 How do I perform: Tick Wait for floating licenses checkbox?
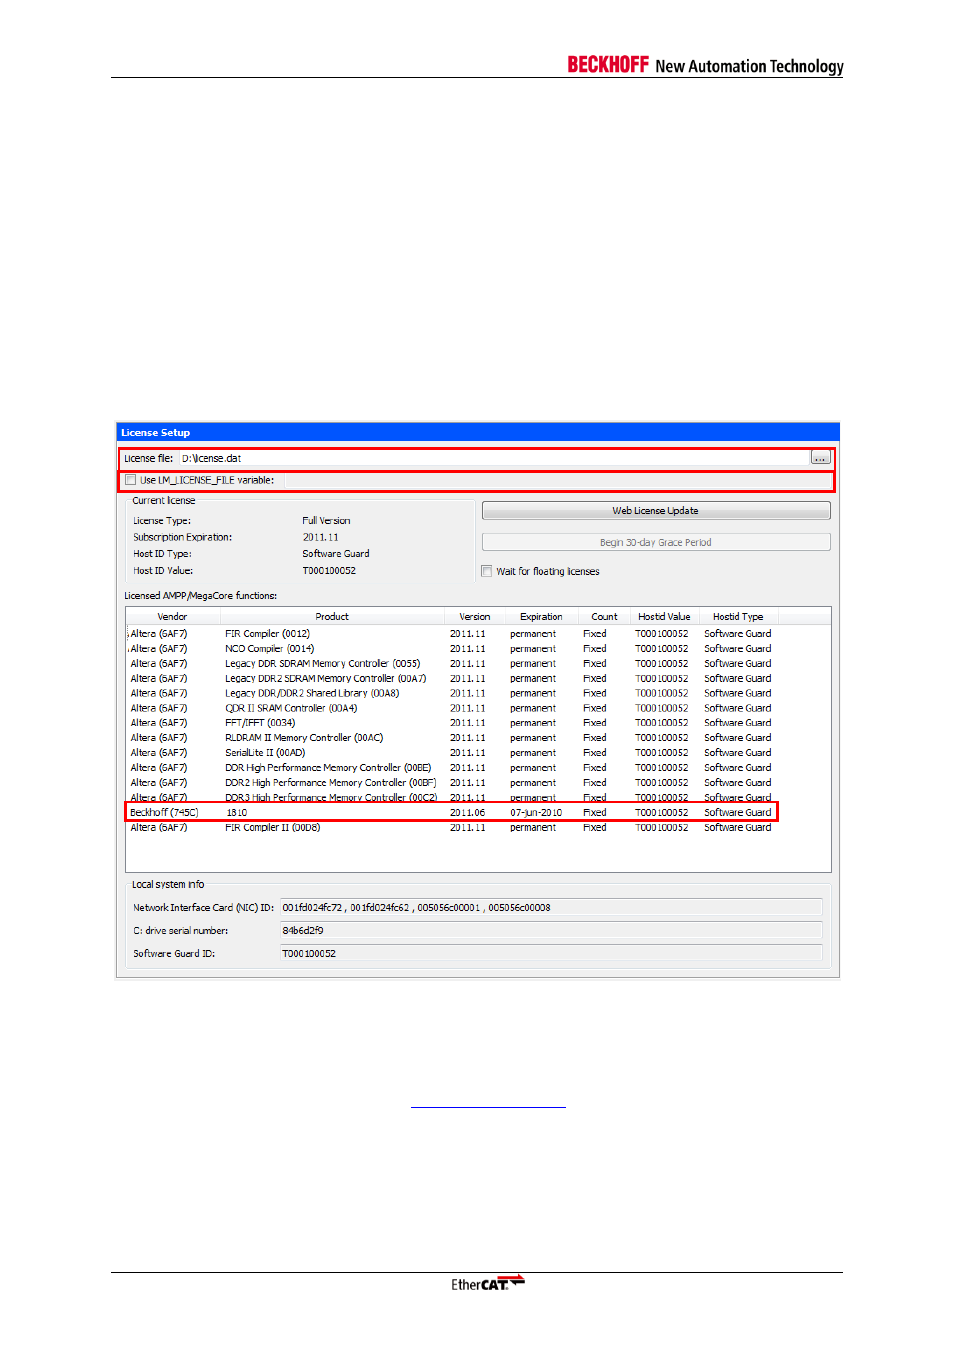tap(487, 572)
